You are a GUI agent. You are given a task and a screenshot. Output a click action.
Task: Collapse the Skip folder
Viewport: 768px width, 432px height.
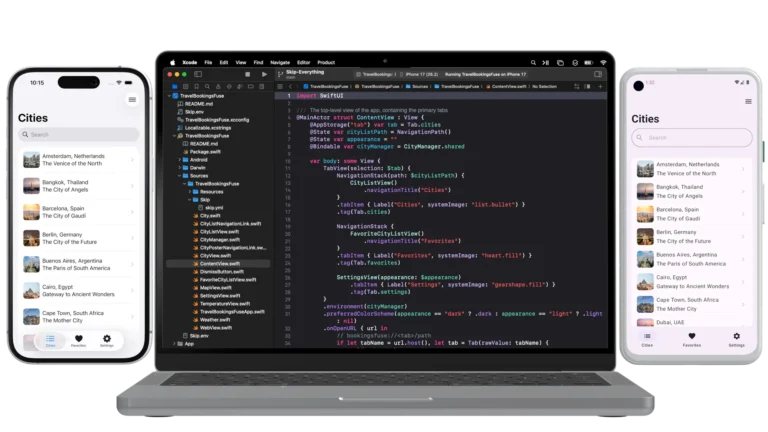pyautogui.click(x=190, y=200)
